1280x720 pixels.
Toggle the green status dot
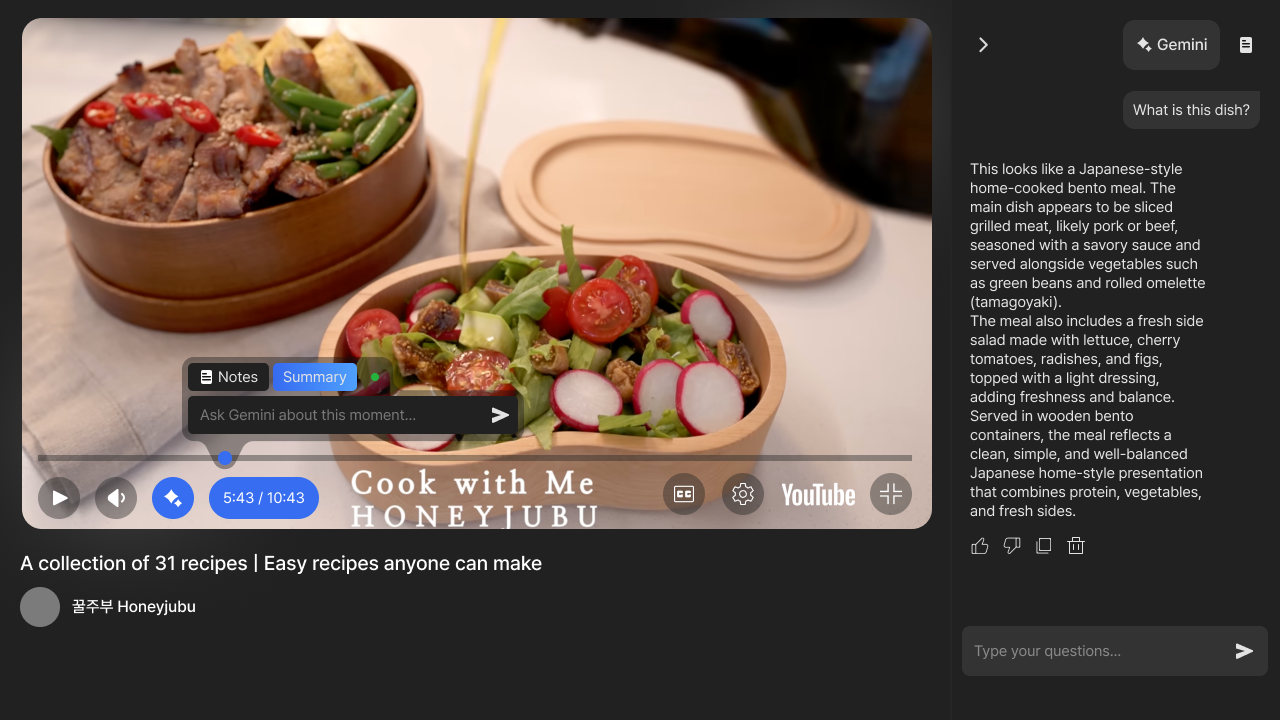pos(375,377)
